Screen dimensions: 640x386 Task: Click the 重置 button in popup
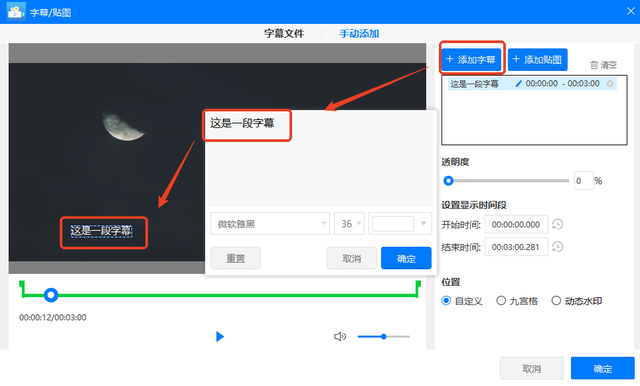[x=236, y=258]
